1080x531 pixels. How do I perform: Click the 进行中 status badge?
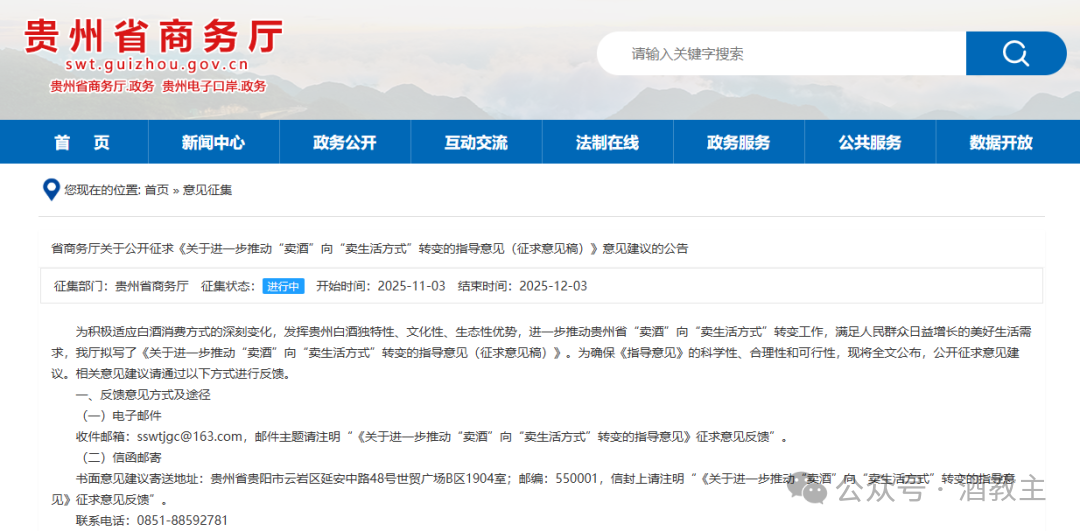[x=283, y=287]
